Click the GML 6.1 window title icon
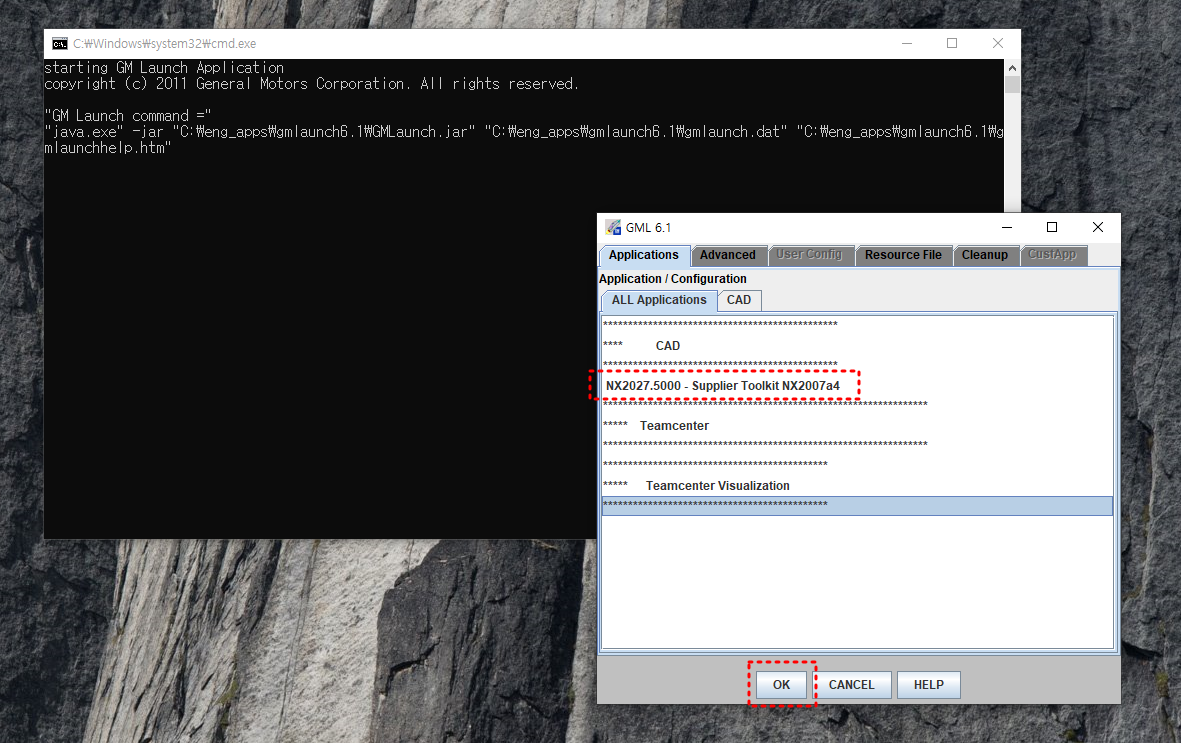This screenshot has height=743, width=1181. [613, 228]
